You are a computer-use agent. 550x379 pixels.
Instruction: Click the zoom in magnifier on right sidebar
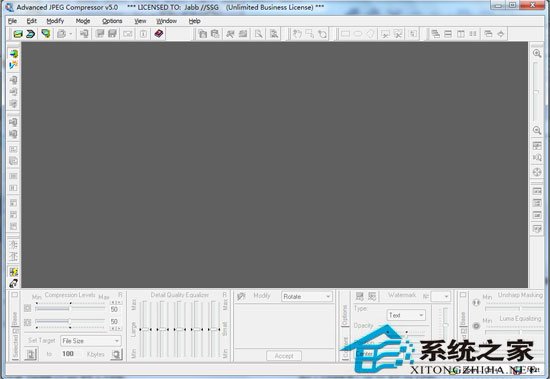[537, 53]
